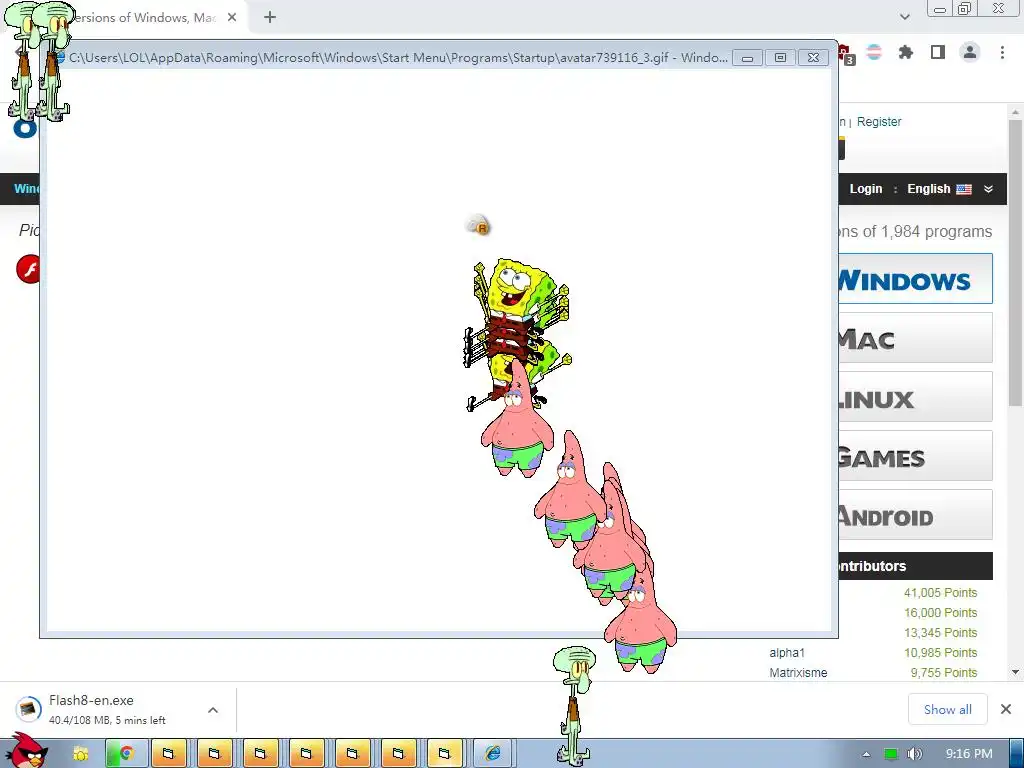
Task: Click the Angry Bird Start button
Action: pos(26,751)
